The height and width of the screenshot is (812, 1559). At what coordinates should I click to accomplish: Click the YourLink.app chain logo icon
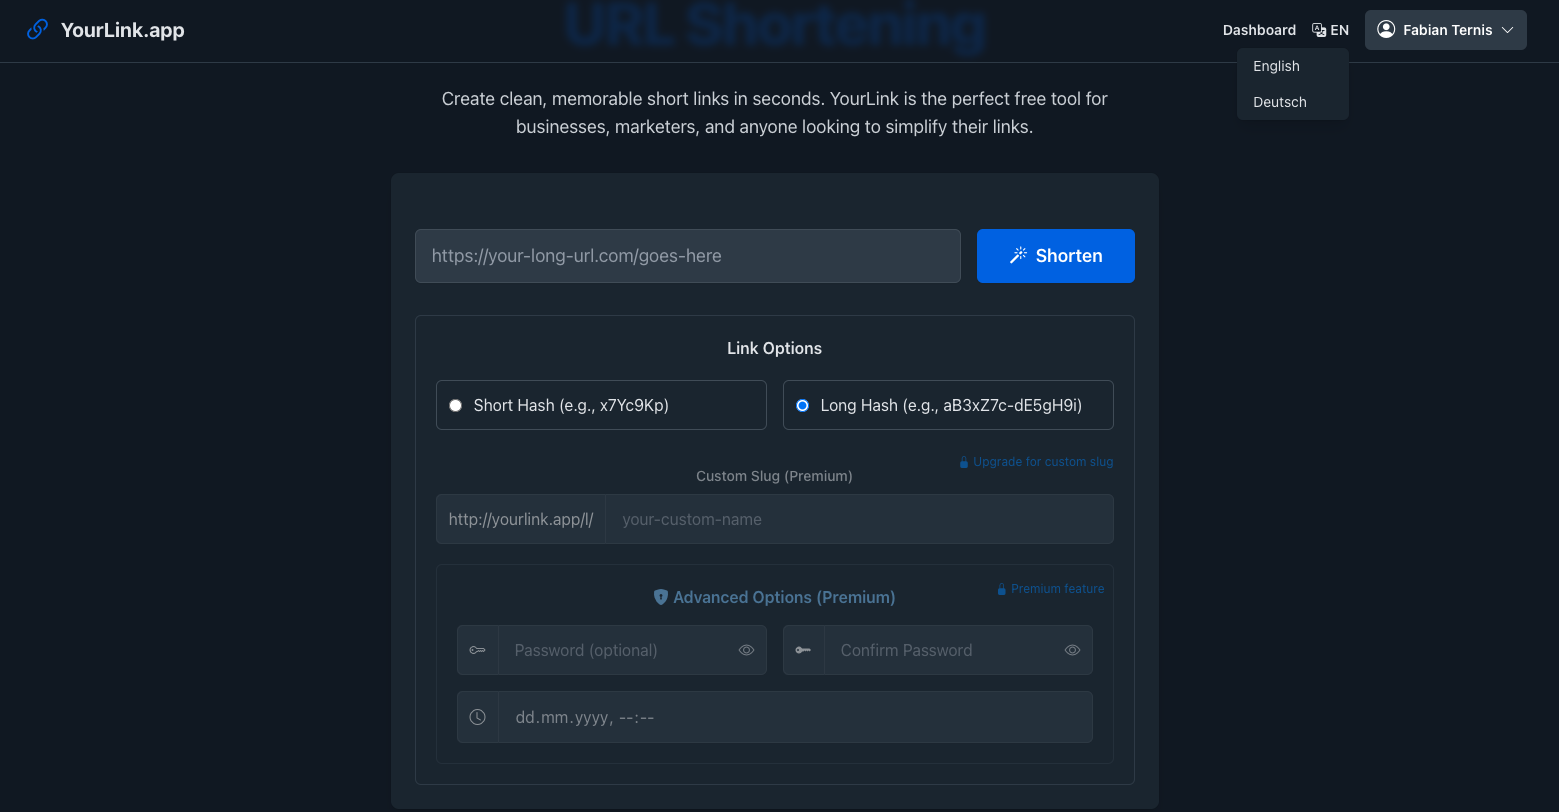tap(37, 30)
